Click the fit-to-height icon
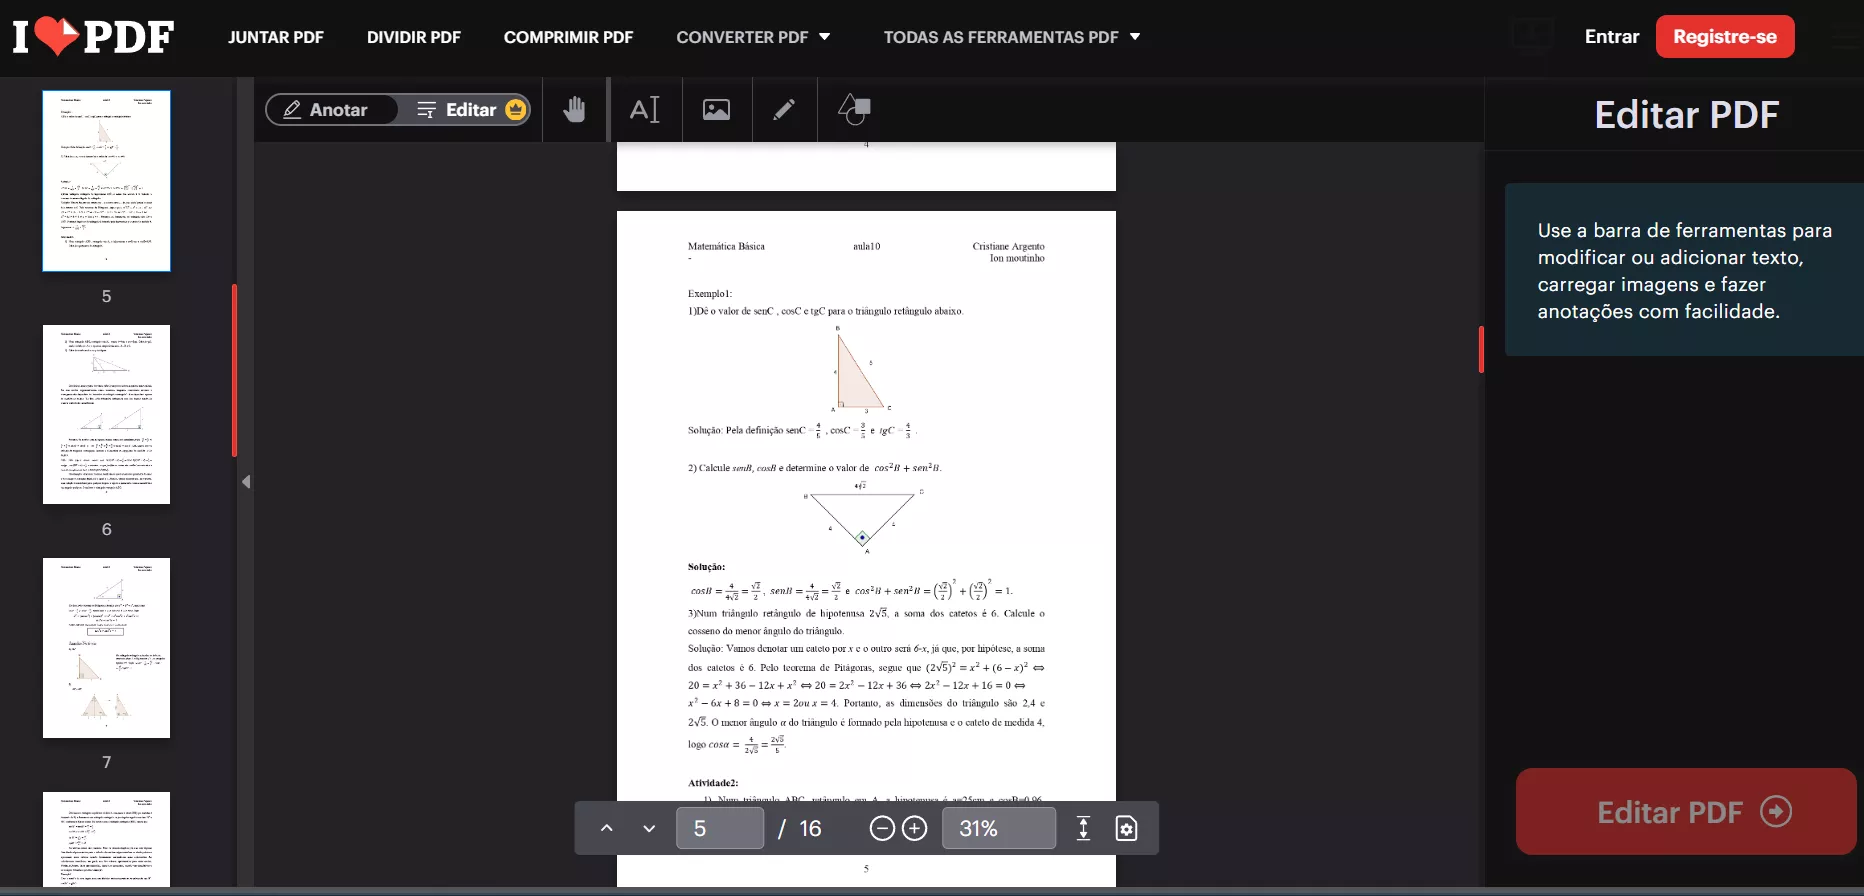 coord(1083,828)
